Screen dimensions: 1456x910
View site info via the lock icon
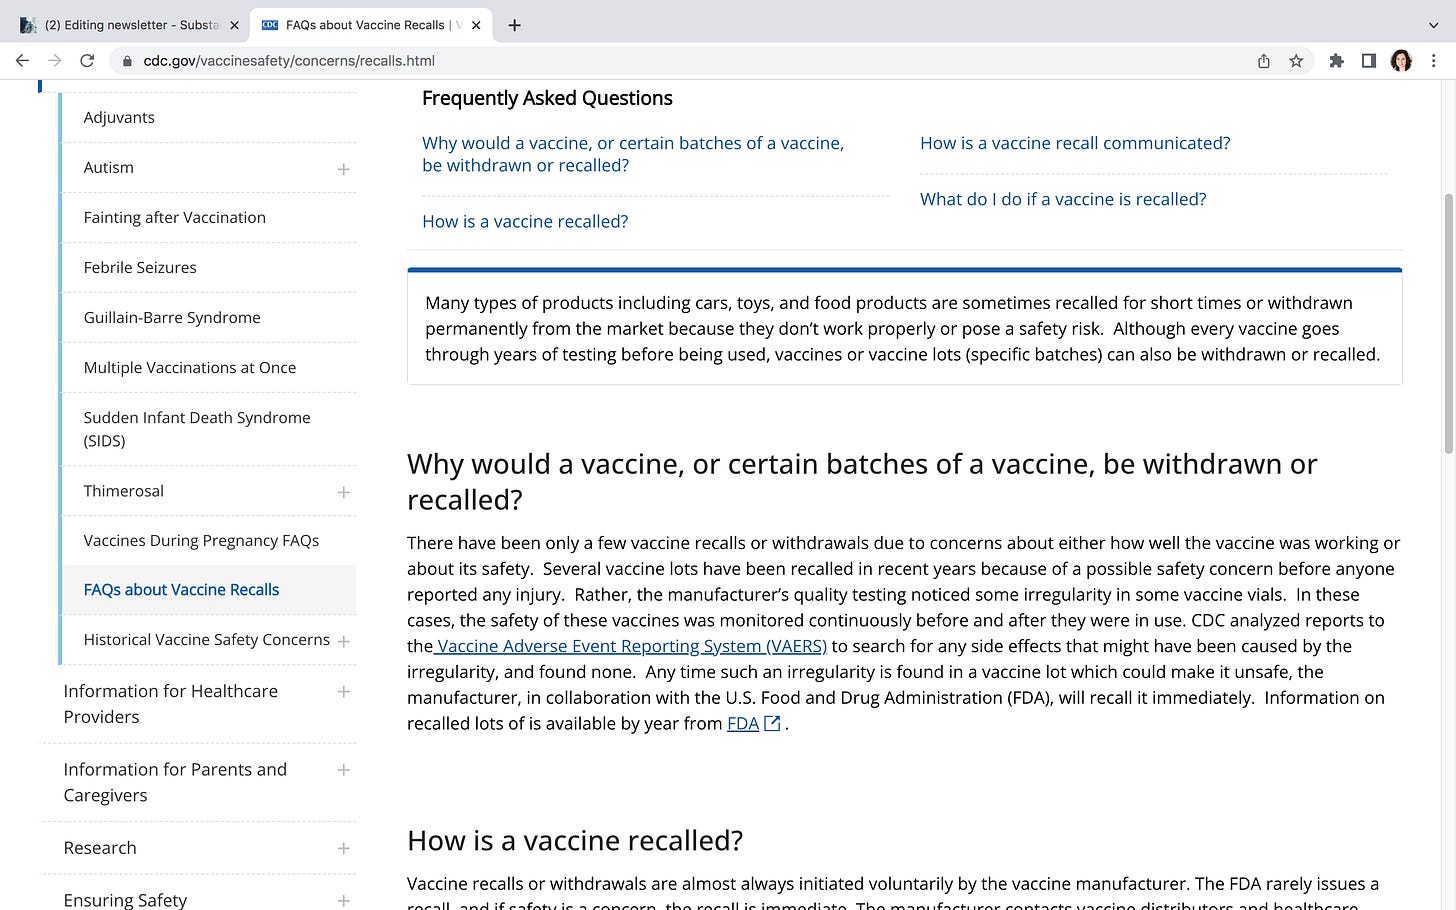[x=127, y=61]
